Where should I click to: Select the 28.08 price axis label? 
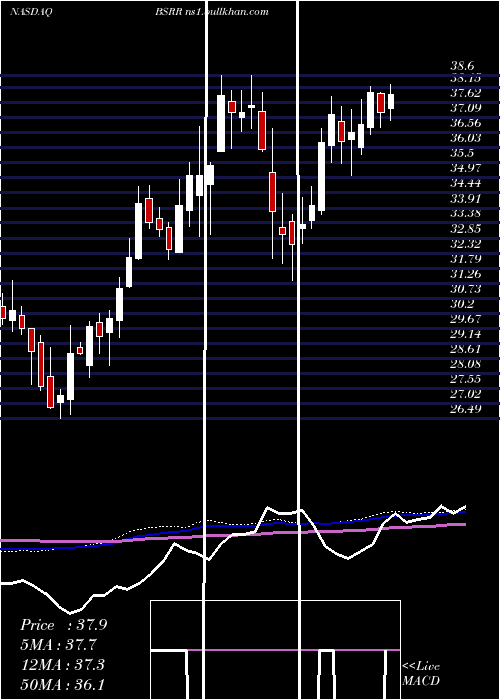point(466,364)
